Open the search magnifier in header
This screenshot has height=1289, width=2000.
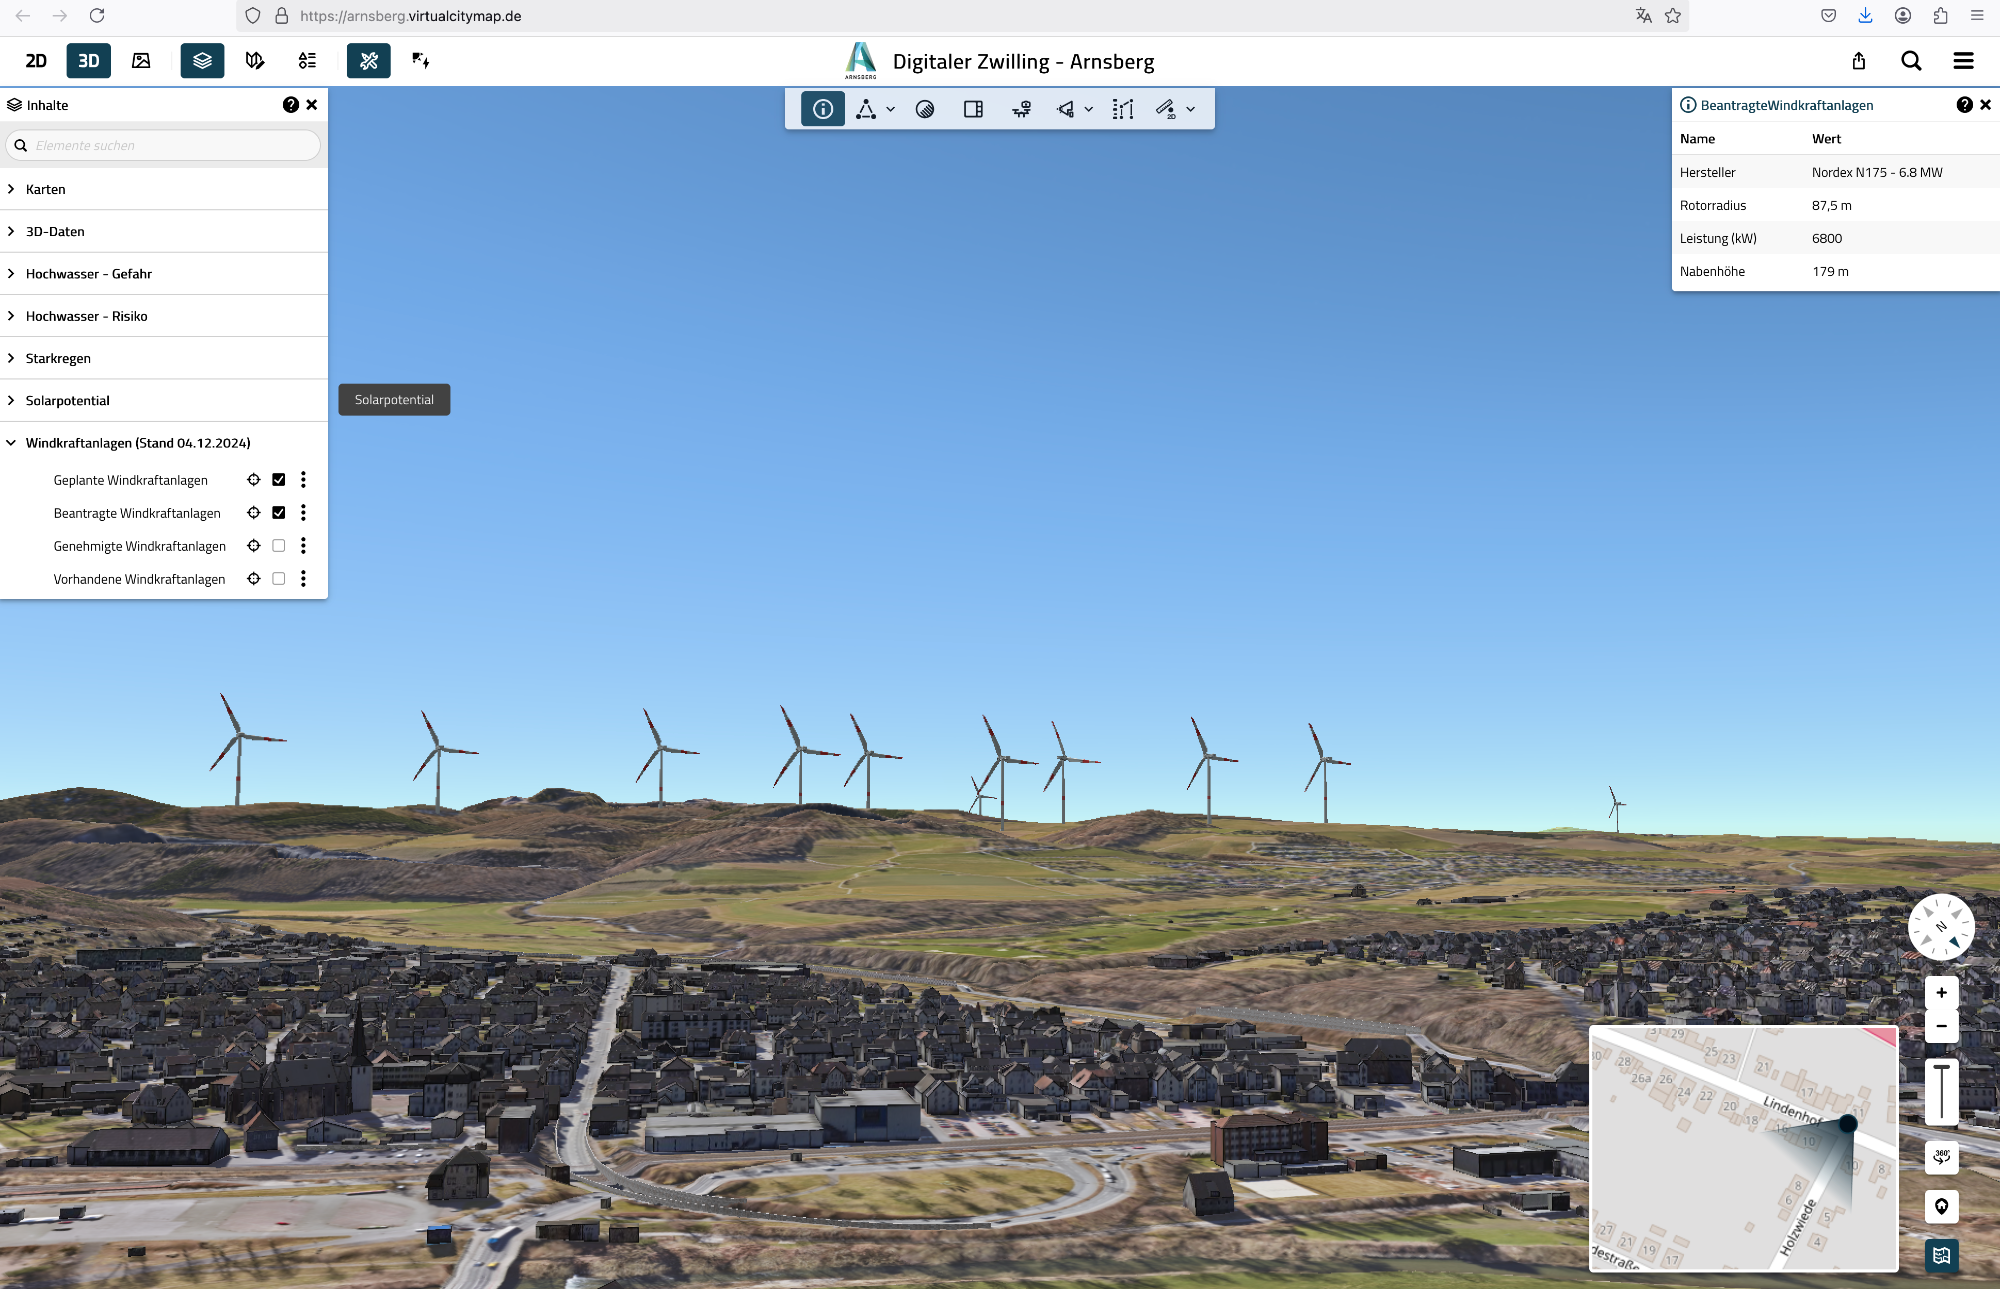pos(1911,61)
